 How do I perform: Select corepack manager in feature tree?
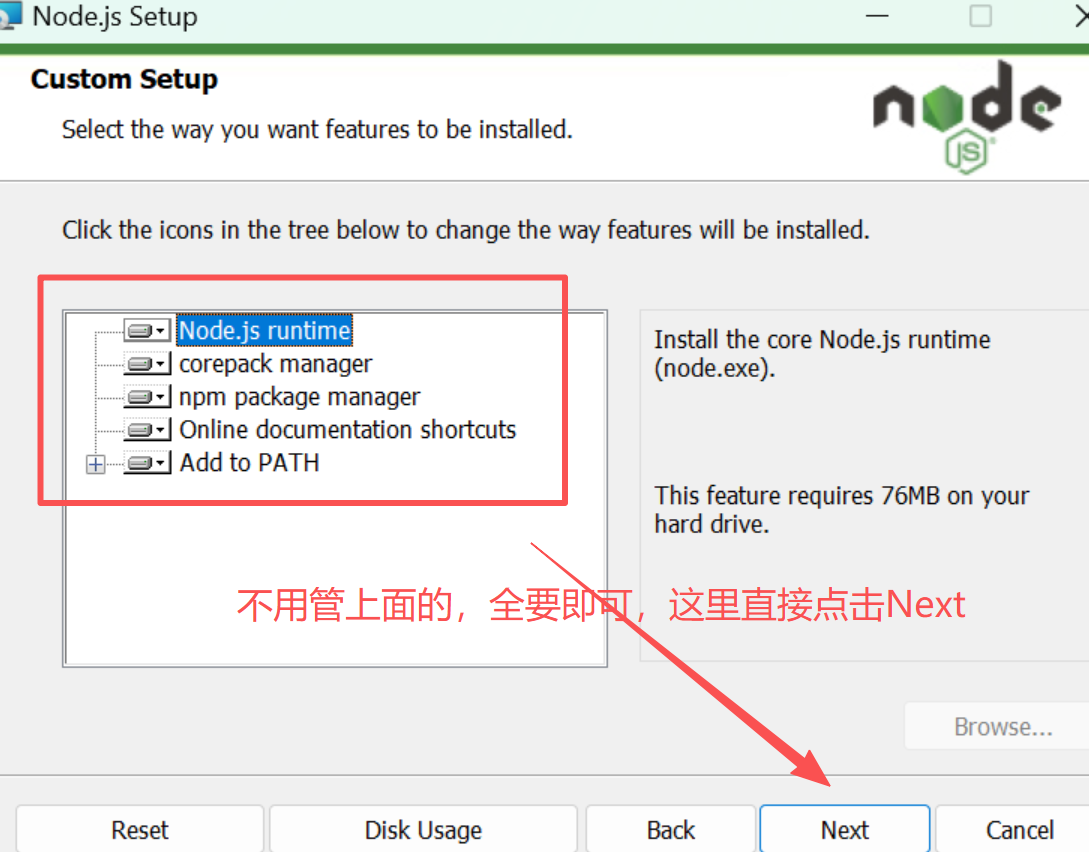tap(276, 364)
